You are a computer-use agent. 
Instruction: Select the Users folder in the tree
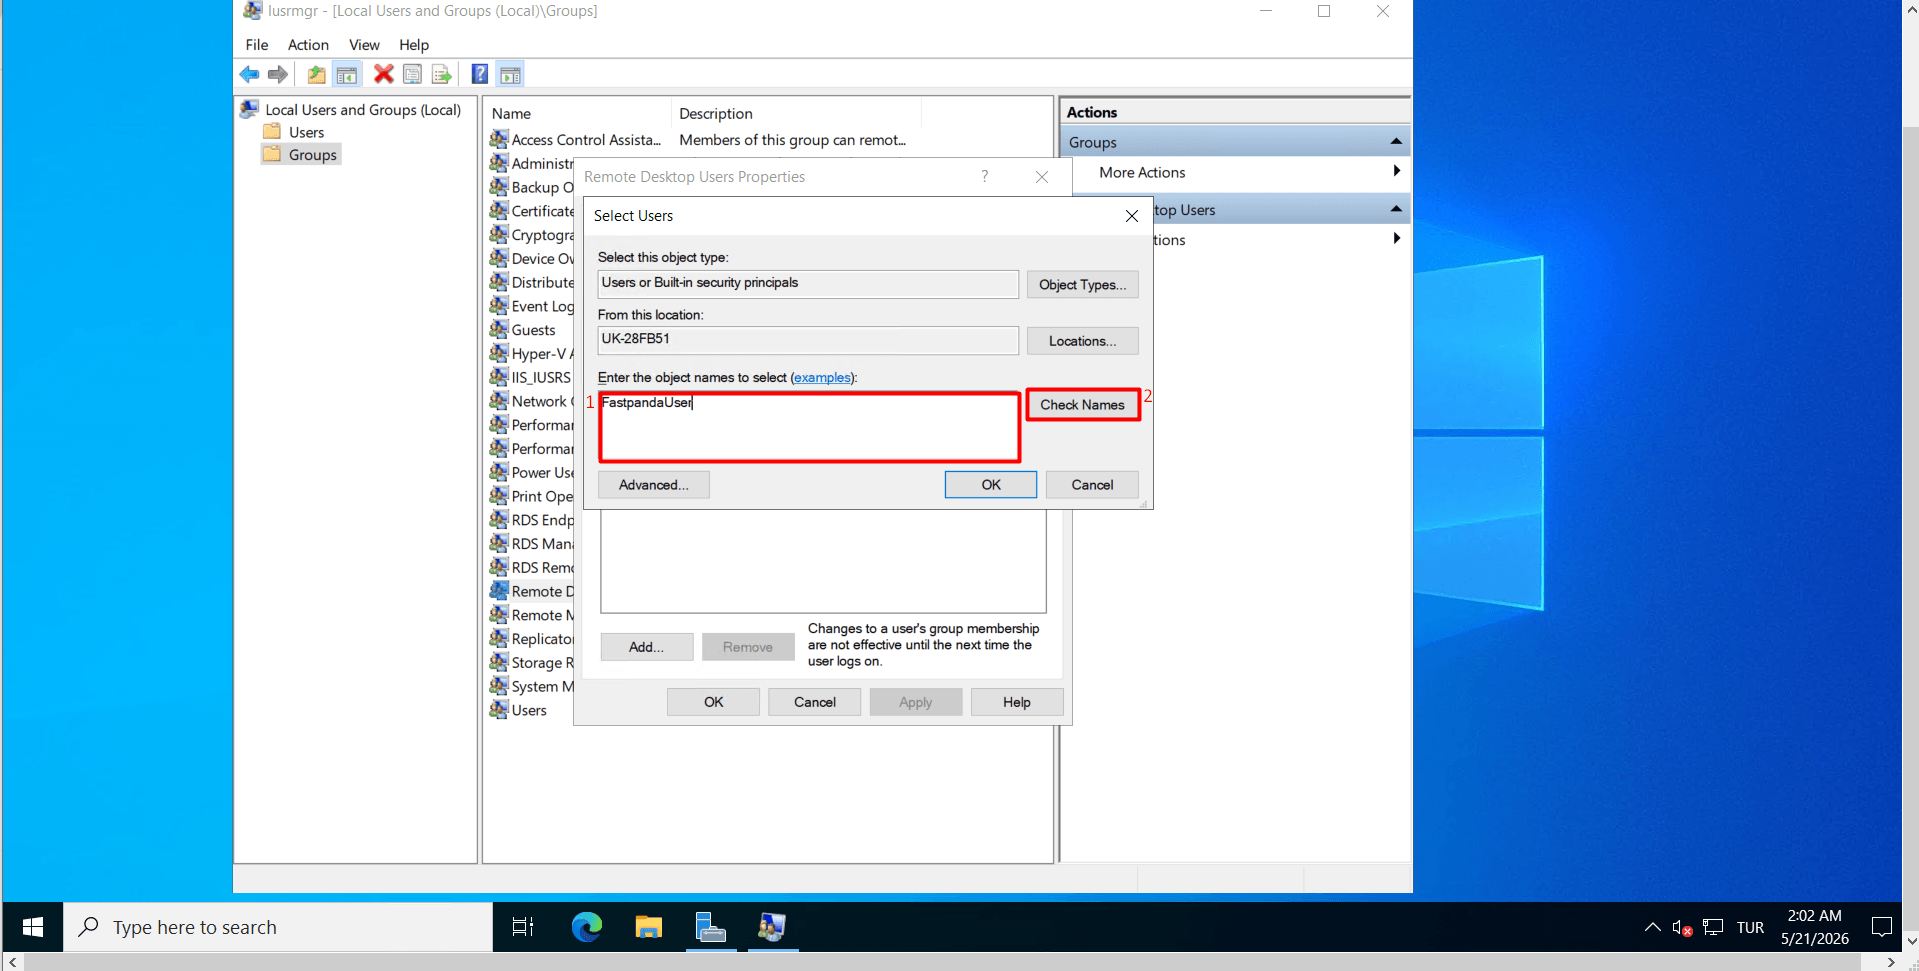306,132
